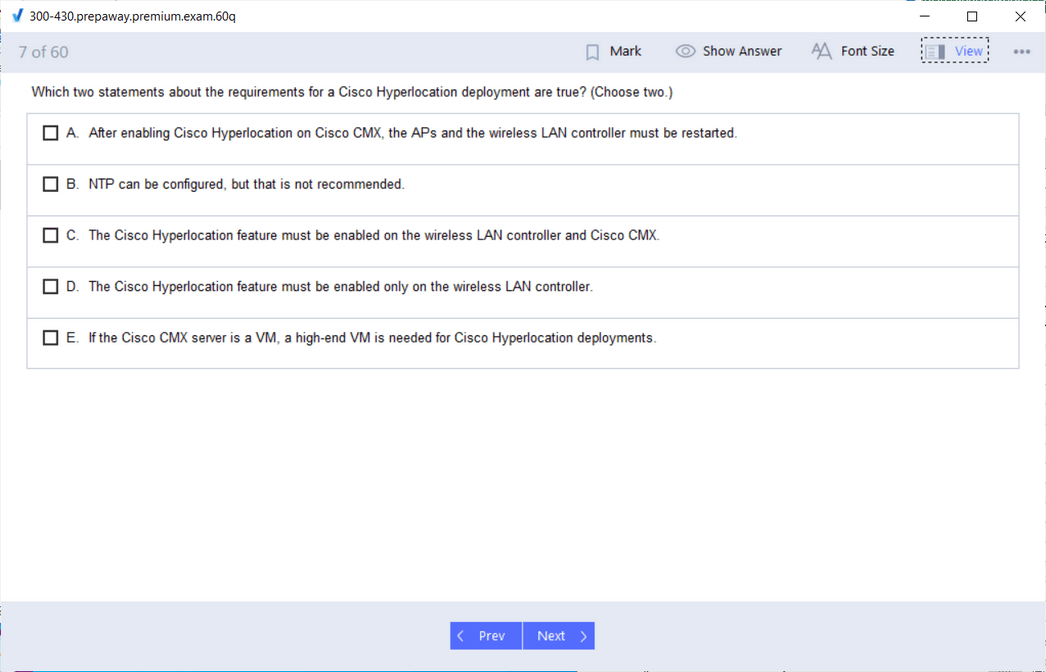This screenshot has height=672, width=1046.
Task: Minimize the exam window
Action: coord(925,16)
